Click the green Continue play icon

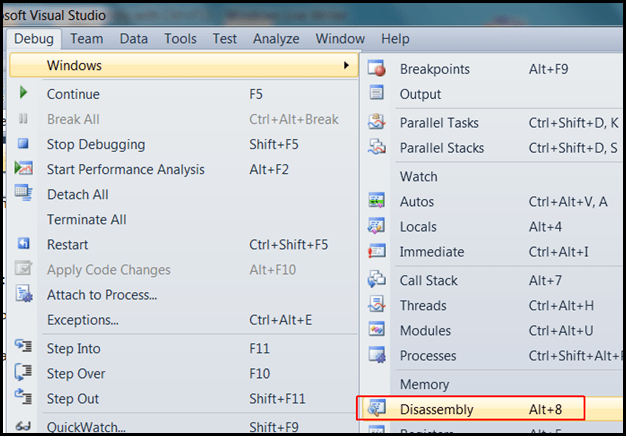[x=24, y=94]
